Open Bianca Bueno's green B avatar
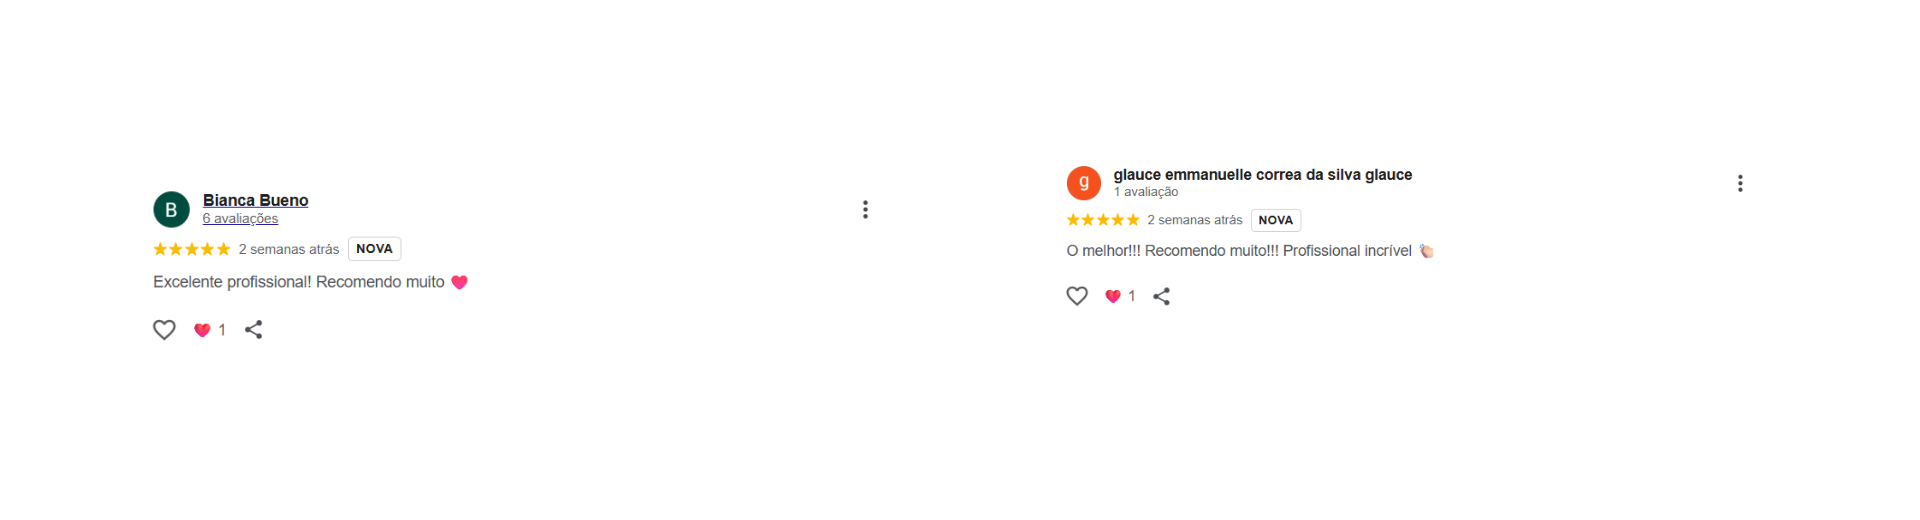The width and height of the screenshot is (1920, 520). (x=171, y=210)
